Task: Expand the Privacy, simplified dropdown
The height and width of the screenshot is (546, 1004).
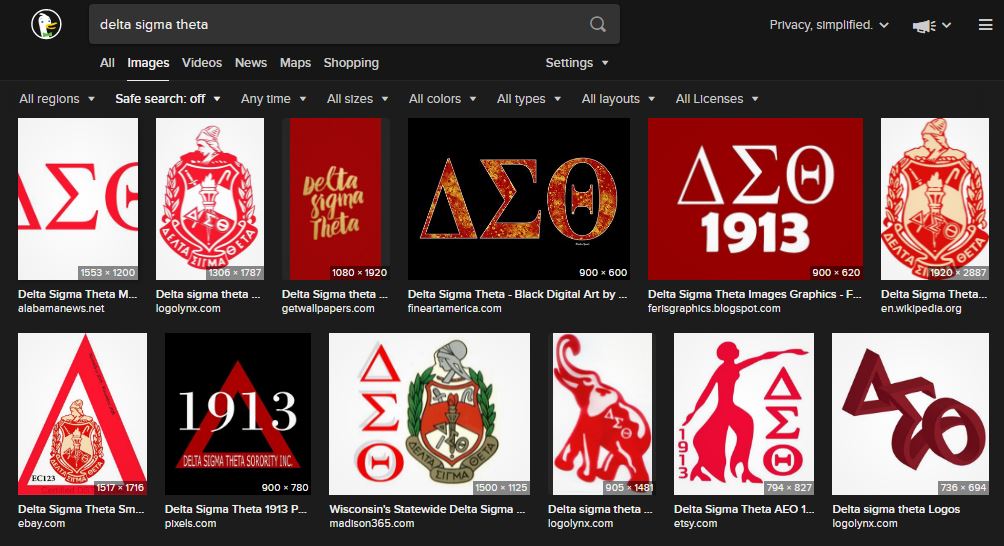Action: [x=829, y=25]
